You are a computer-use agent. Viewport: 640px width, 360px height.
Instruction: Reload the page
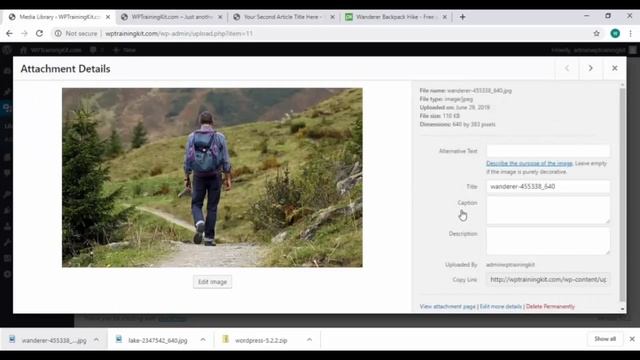(39, 33)
